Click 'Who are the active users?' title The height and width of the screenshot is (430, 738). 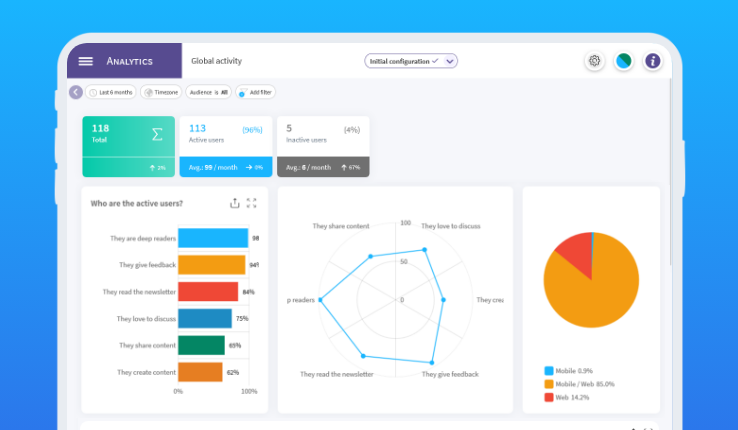pos(136,203)
